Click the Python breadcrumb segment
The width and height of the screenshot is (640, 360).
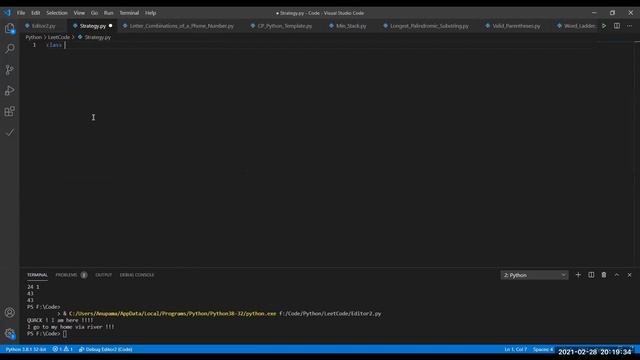point(33,37)
